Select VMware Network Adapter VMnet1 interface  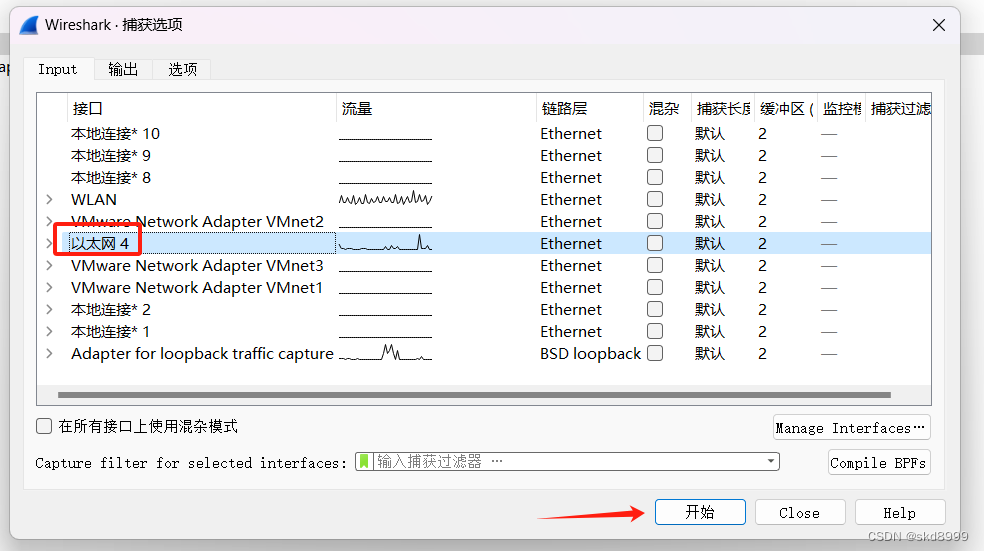[x=197, y=287]
